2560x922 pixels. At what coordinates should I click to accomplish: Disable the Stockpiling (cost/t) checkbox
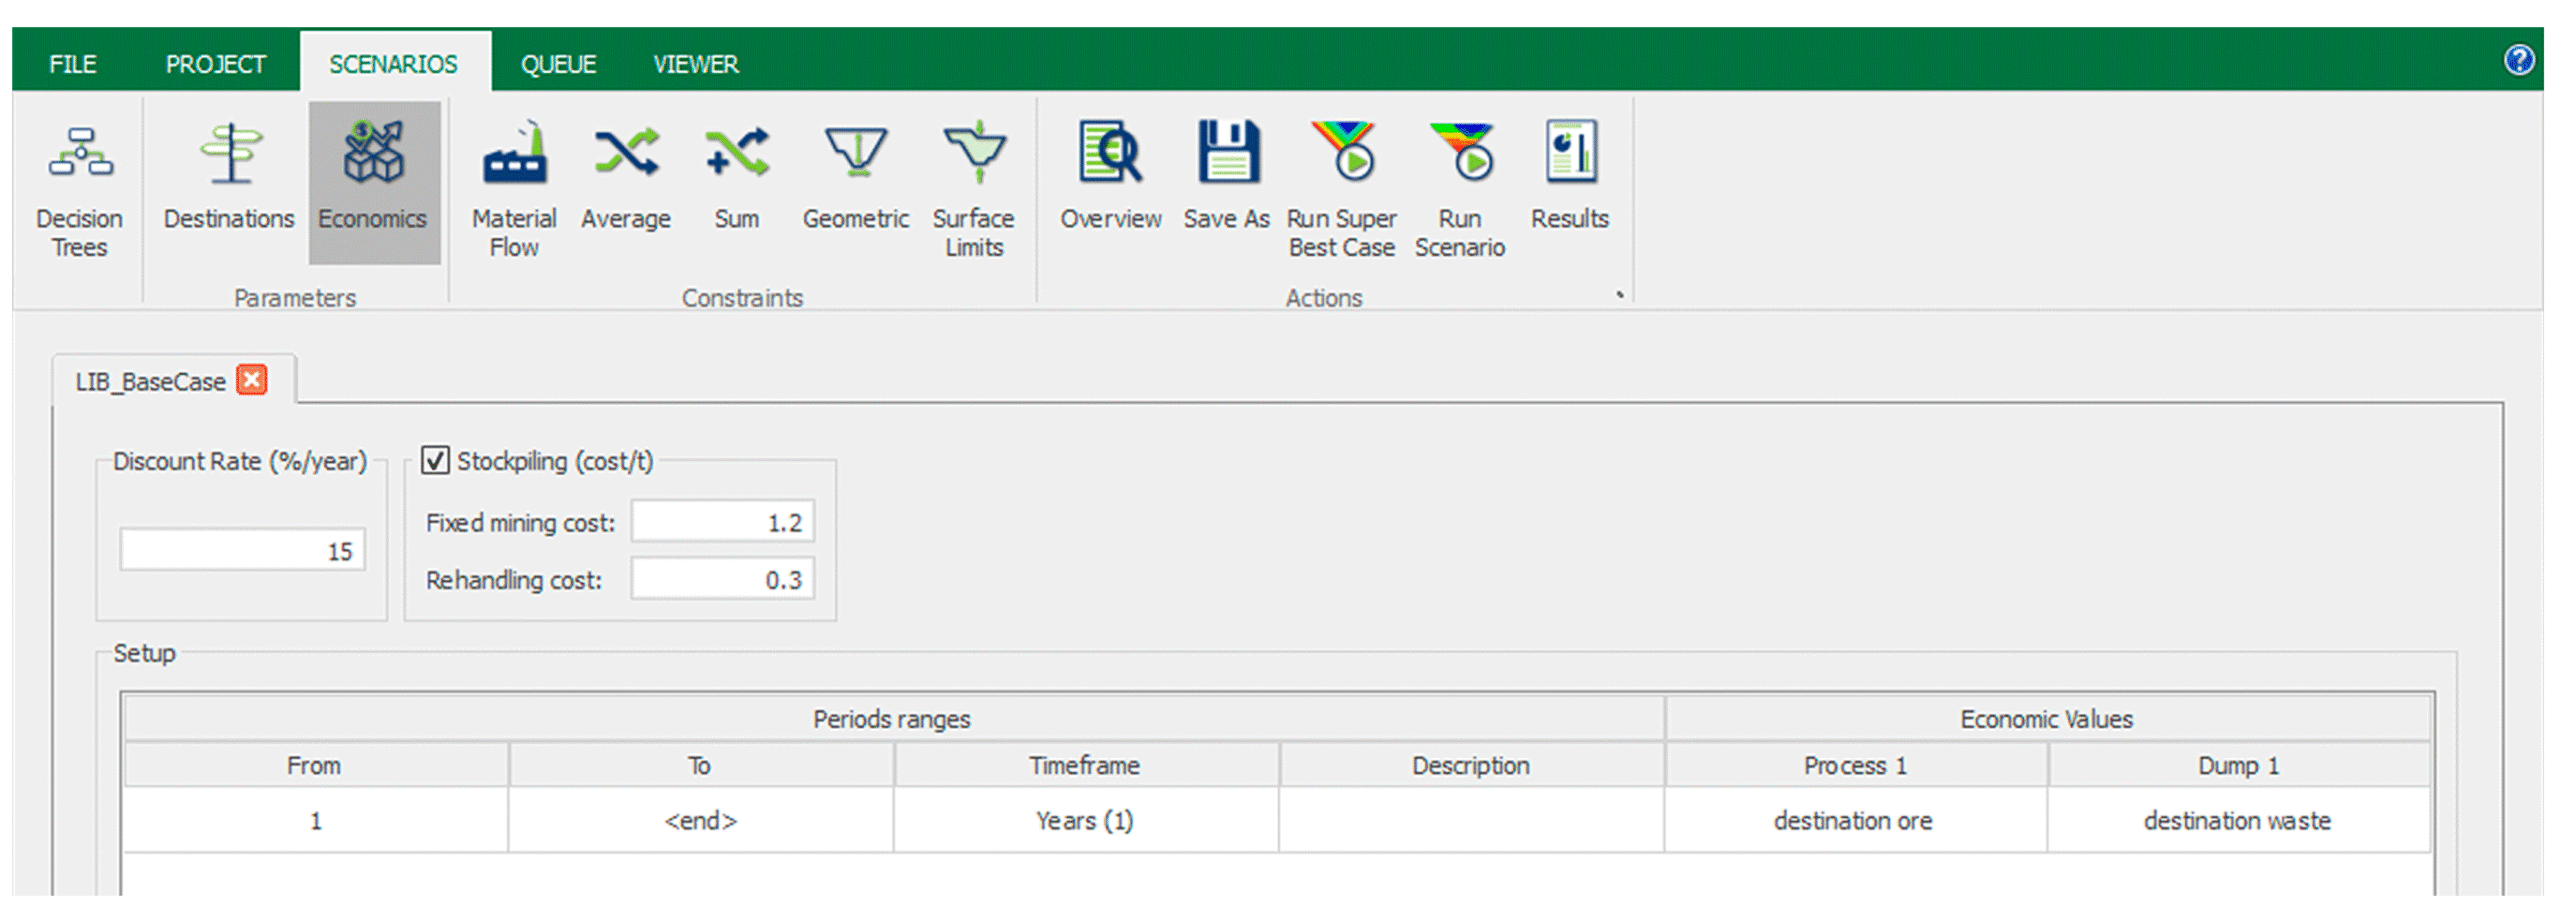[x=435, y=461]
